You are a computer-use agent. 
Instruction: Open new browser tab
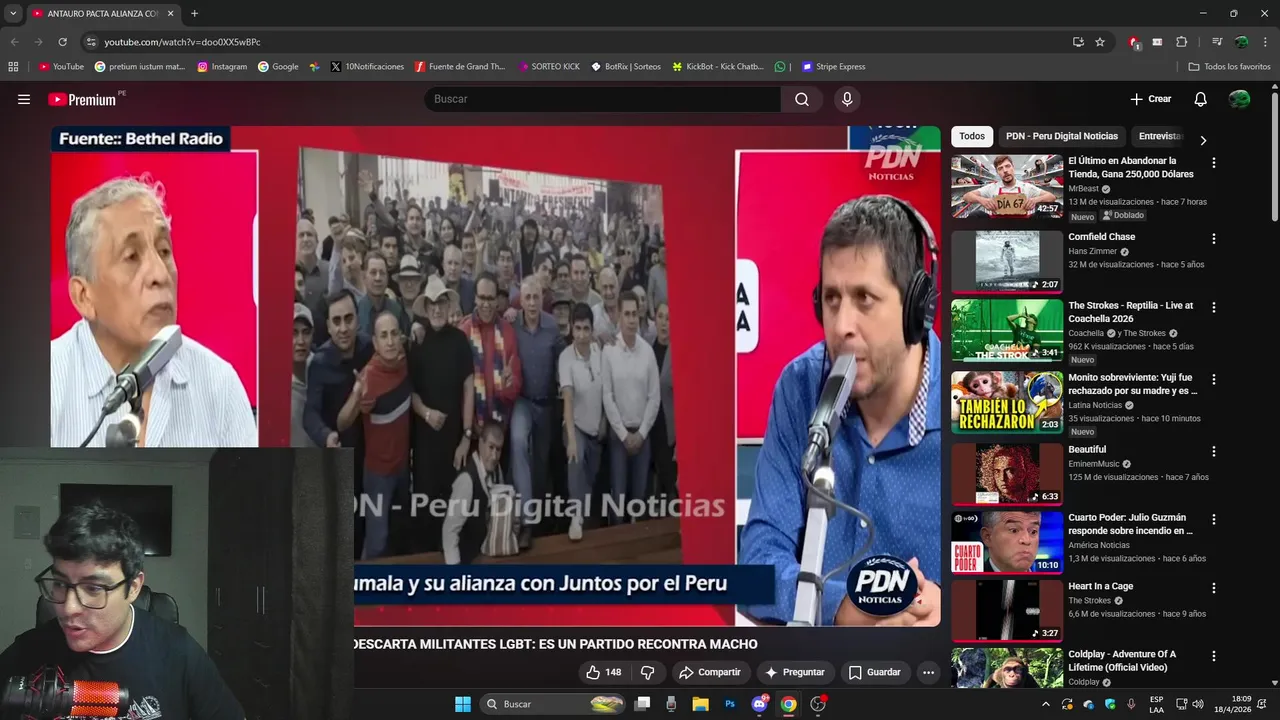click(x=194, y=13)
